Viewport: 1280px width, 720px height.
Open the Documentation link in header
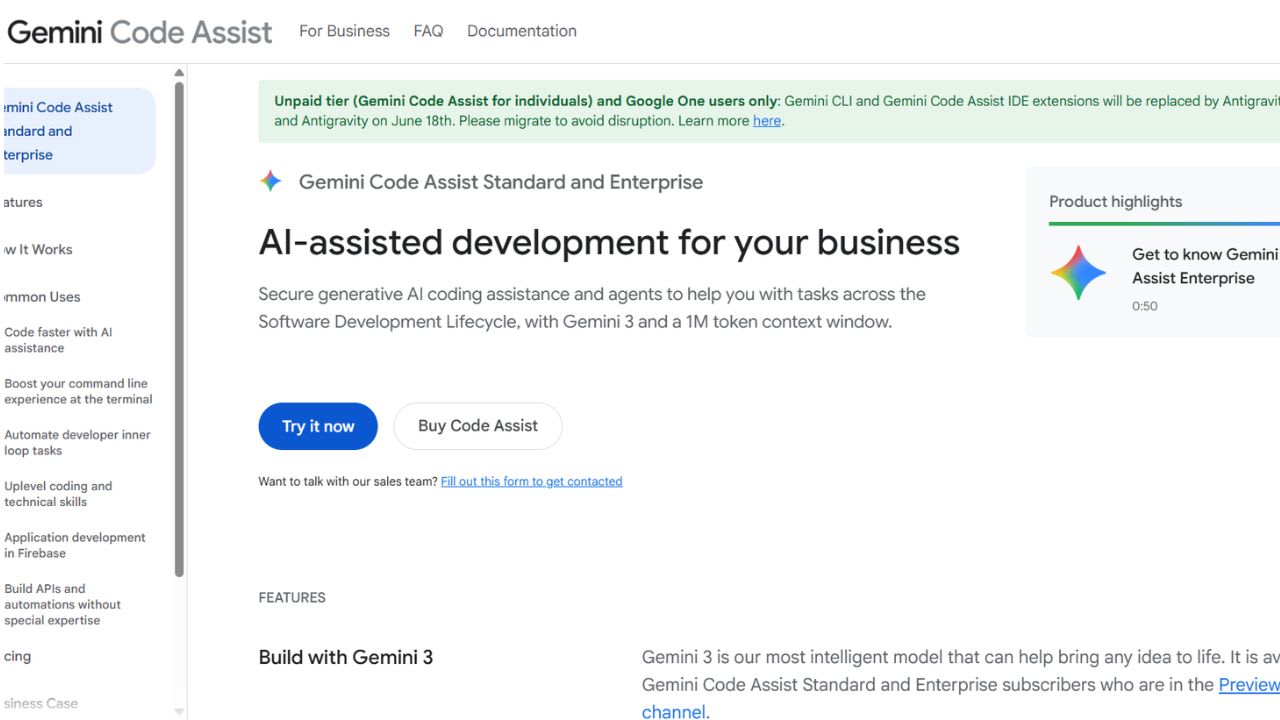click(x=522, y=31)
